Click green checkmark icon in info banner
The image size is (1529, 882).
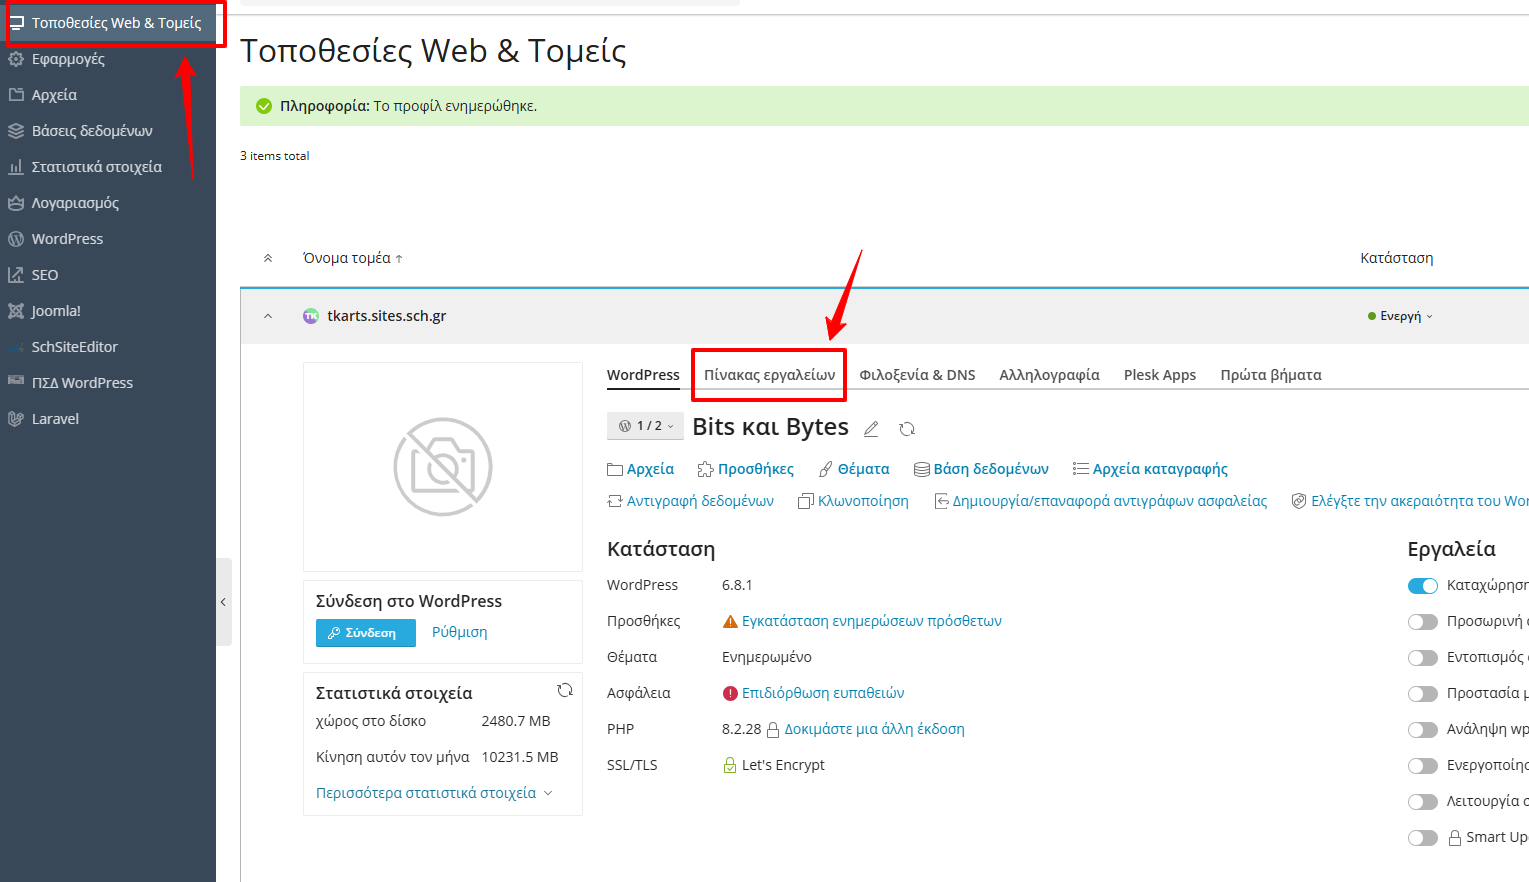pos(264,106)
